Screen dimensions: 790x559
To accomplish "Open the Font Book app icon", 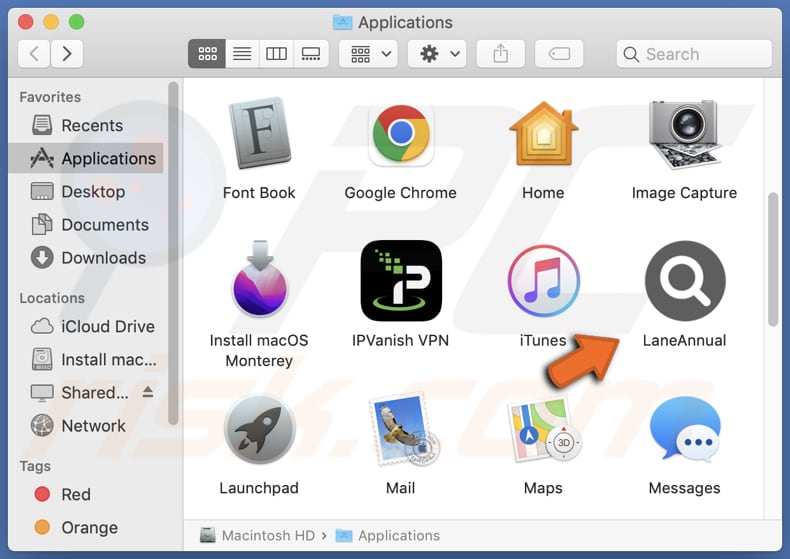I will click(x=259, y=133).
